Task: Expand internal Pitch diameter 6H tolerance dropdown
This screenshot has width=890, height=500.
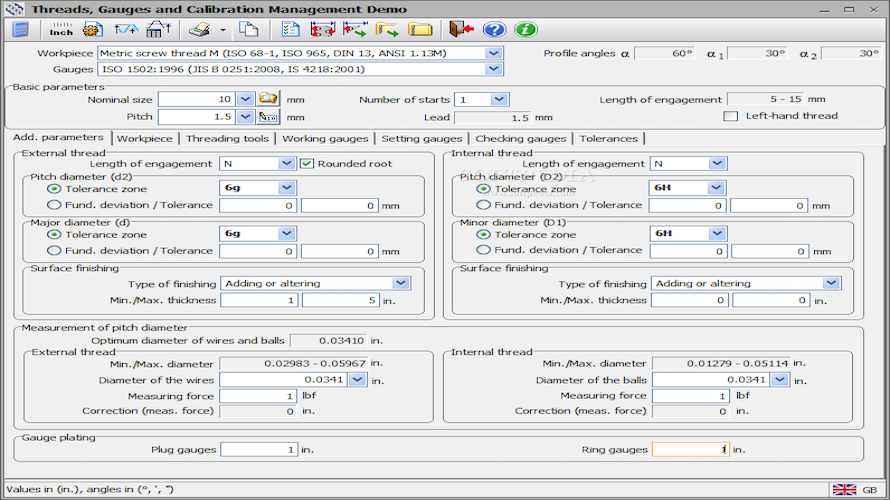Action: 716,187
